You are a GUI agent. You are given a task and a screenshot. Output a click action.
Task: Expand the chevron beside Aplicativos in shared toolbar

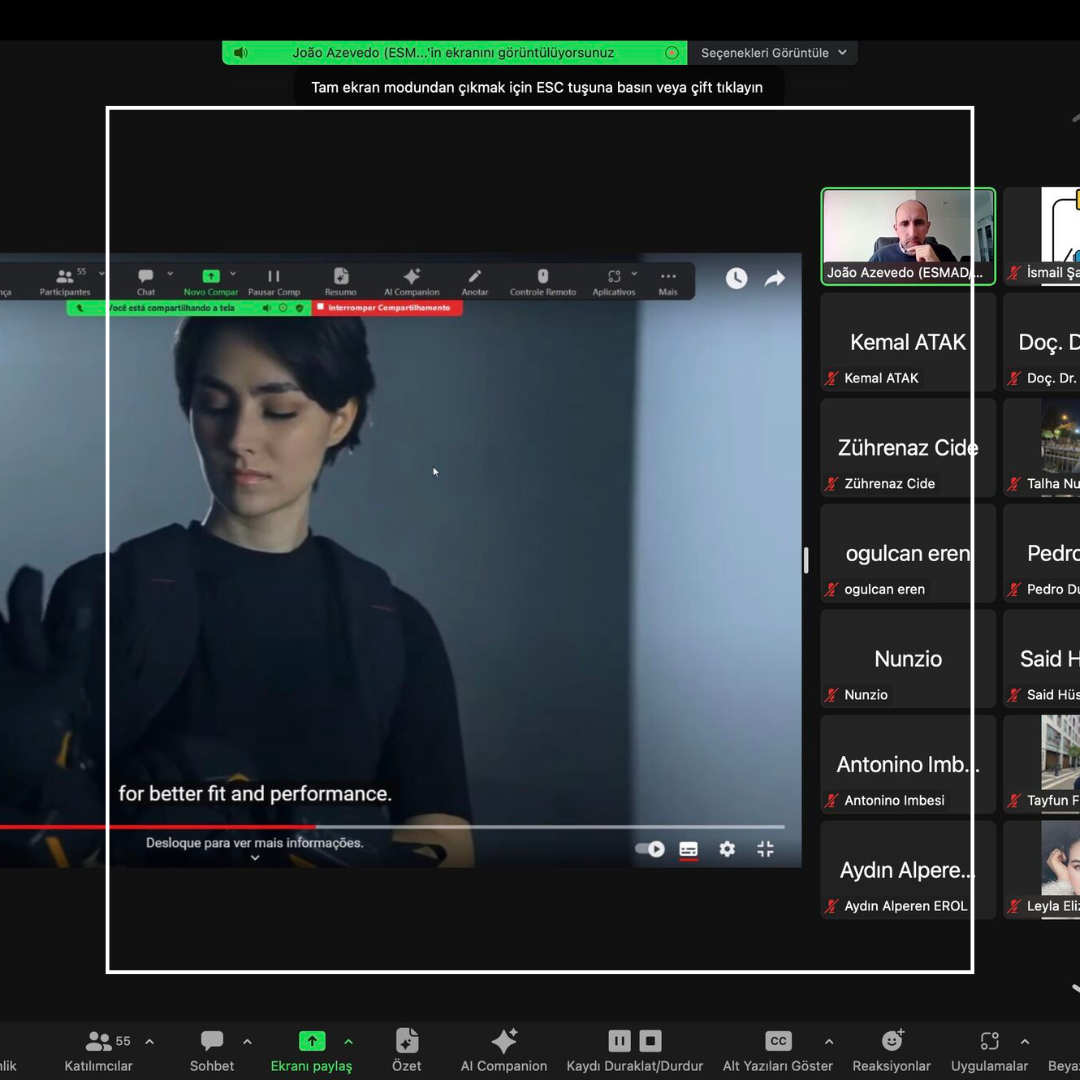coord(634,274)
